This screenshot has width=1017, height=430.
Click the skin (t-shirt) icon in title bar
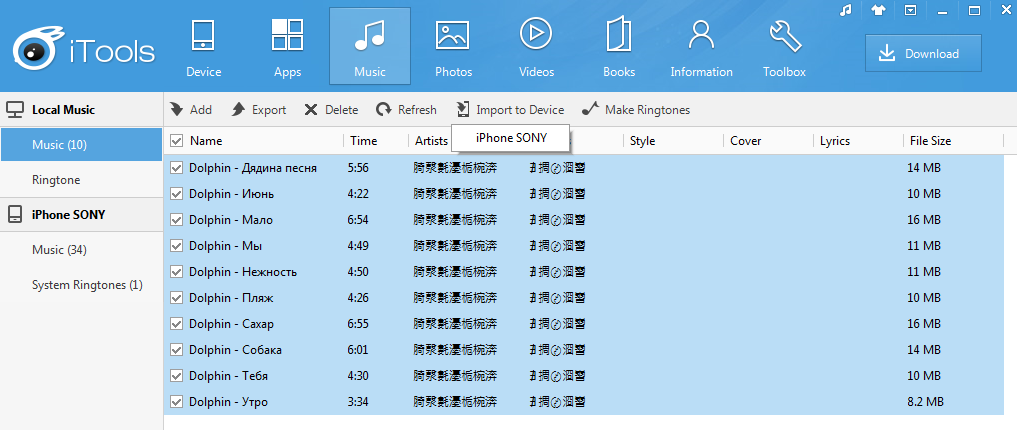(877, 10)
